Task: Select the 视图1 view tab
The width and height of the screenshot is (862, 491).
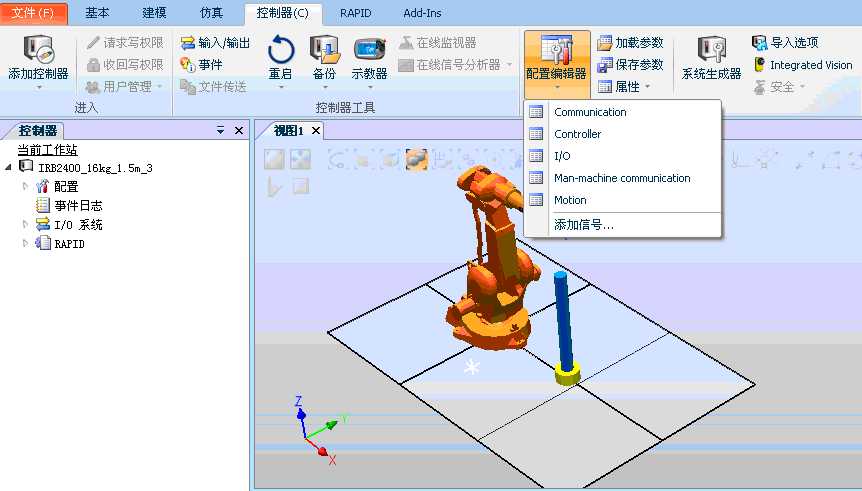Action: [x=289, y=130]
